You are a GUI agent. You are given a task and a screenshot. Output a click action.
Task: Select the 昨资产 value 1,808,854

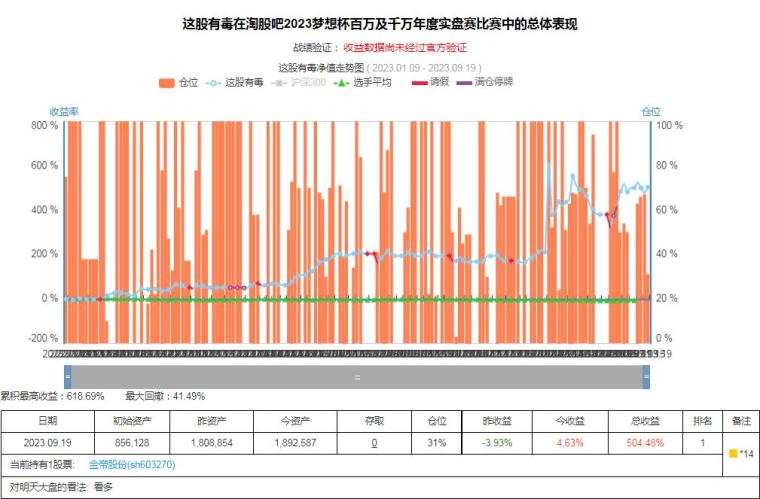pyautogui.click(x=212, y=443)
